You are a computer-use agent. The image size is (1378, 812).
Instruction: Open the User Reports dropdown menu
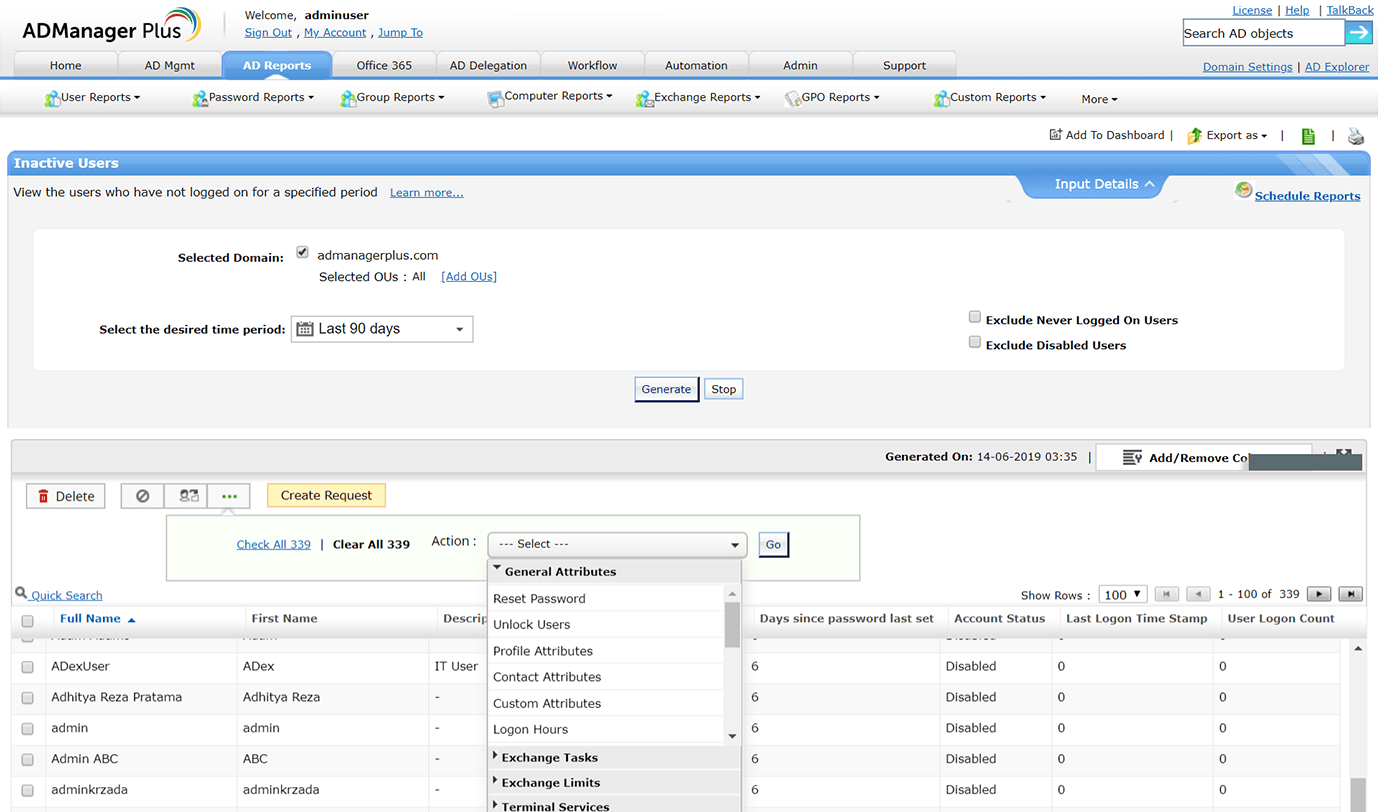click(93, 98)
